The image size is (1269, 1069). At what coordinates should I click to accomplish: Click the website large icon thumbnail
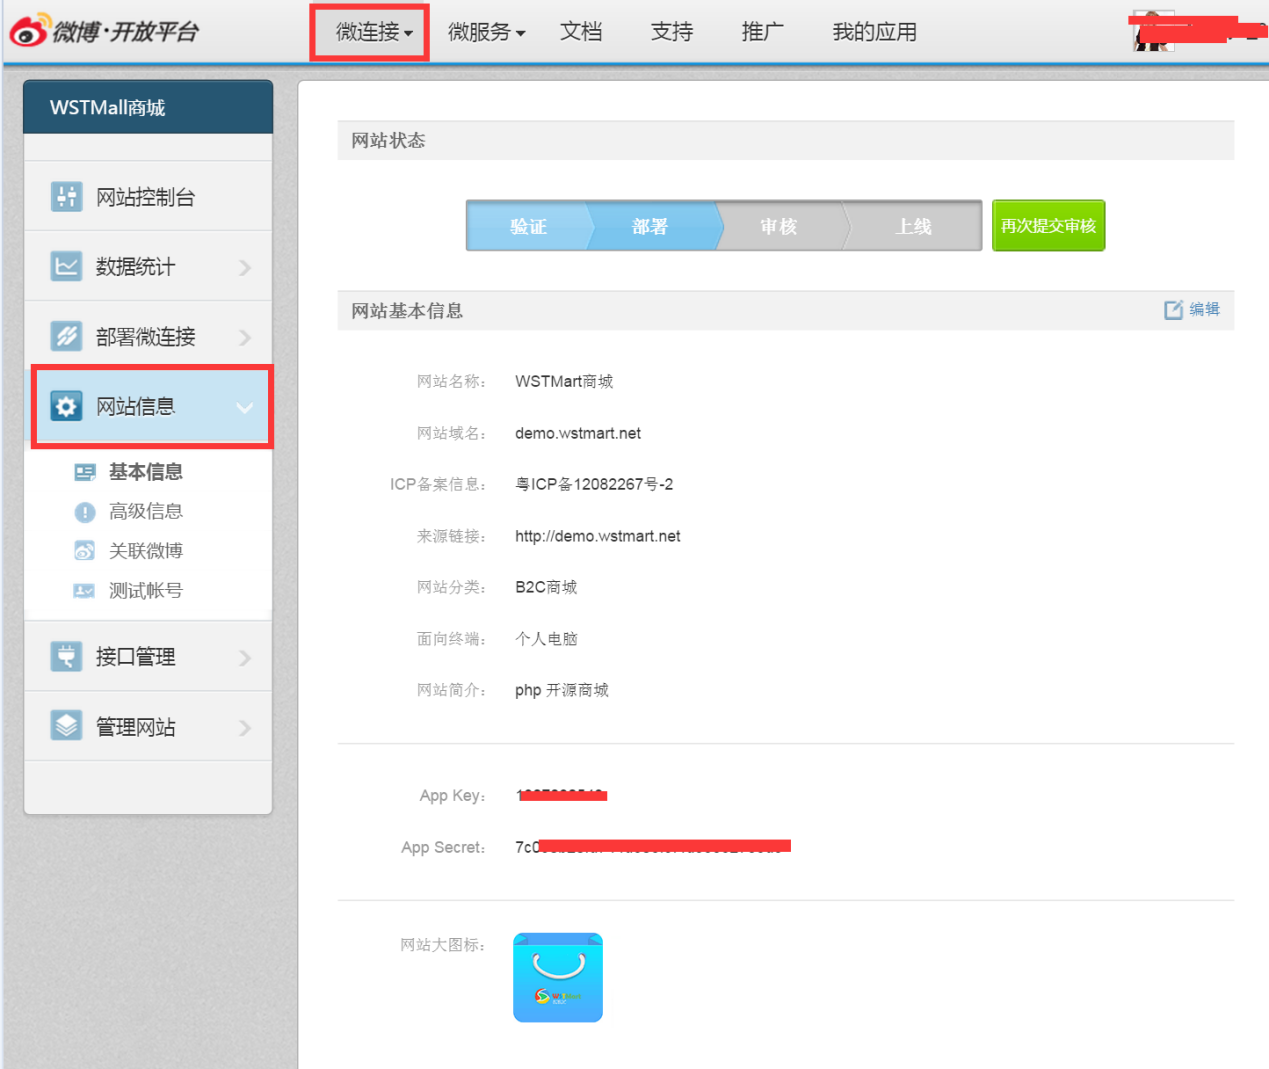point(558,978)
